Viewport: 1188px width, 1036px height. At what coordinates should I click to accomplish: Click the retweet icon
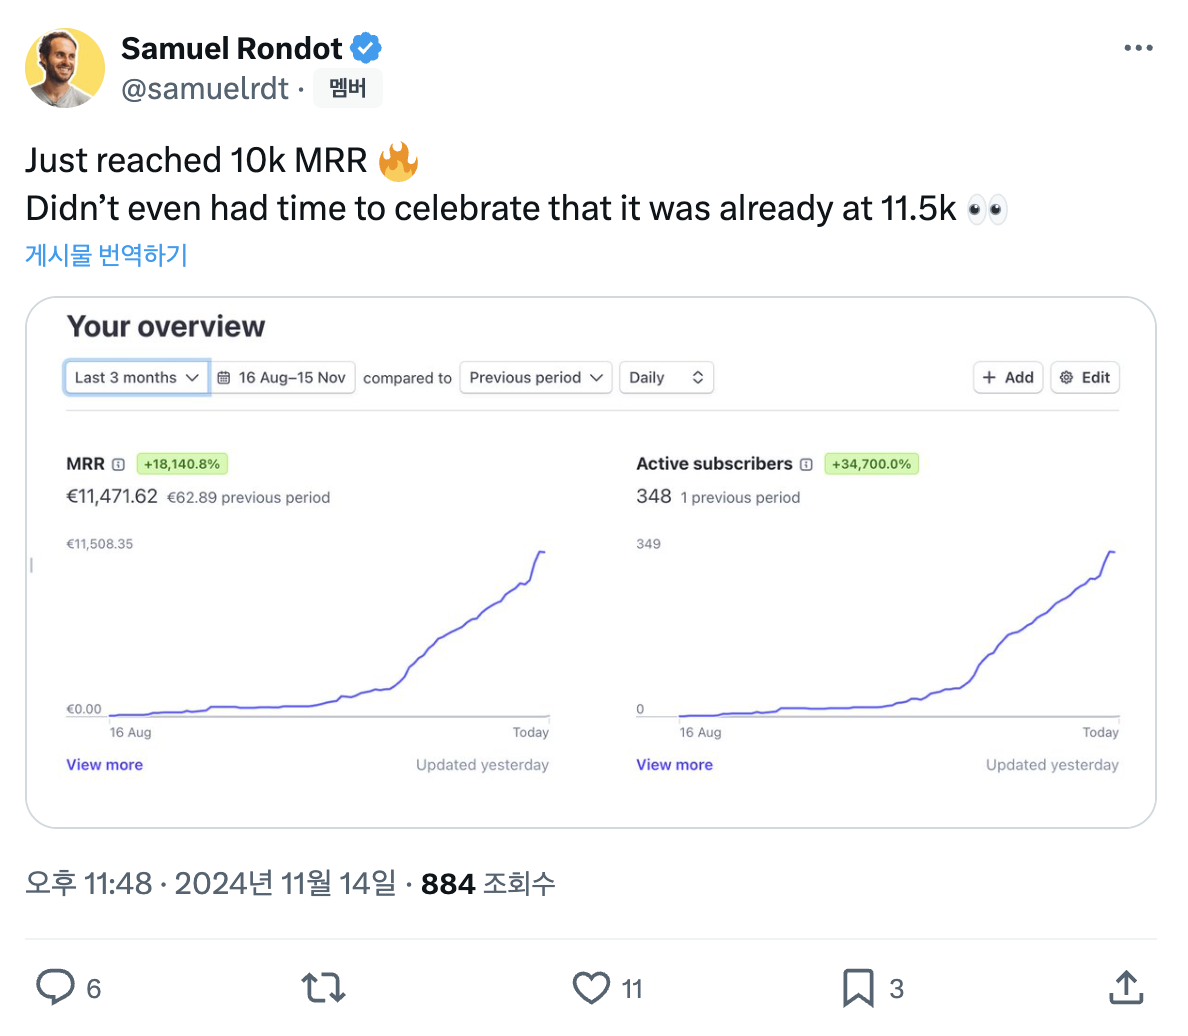322,987
